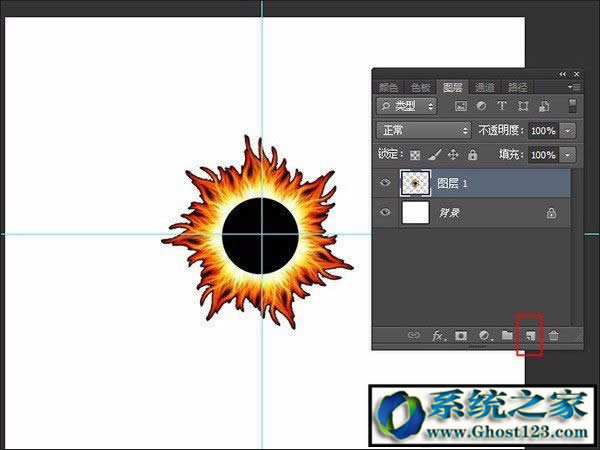The image size is (600, 450).
Task: Switch to the 通道 tab
Action: tap(485, 87)
